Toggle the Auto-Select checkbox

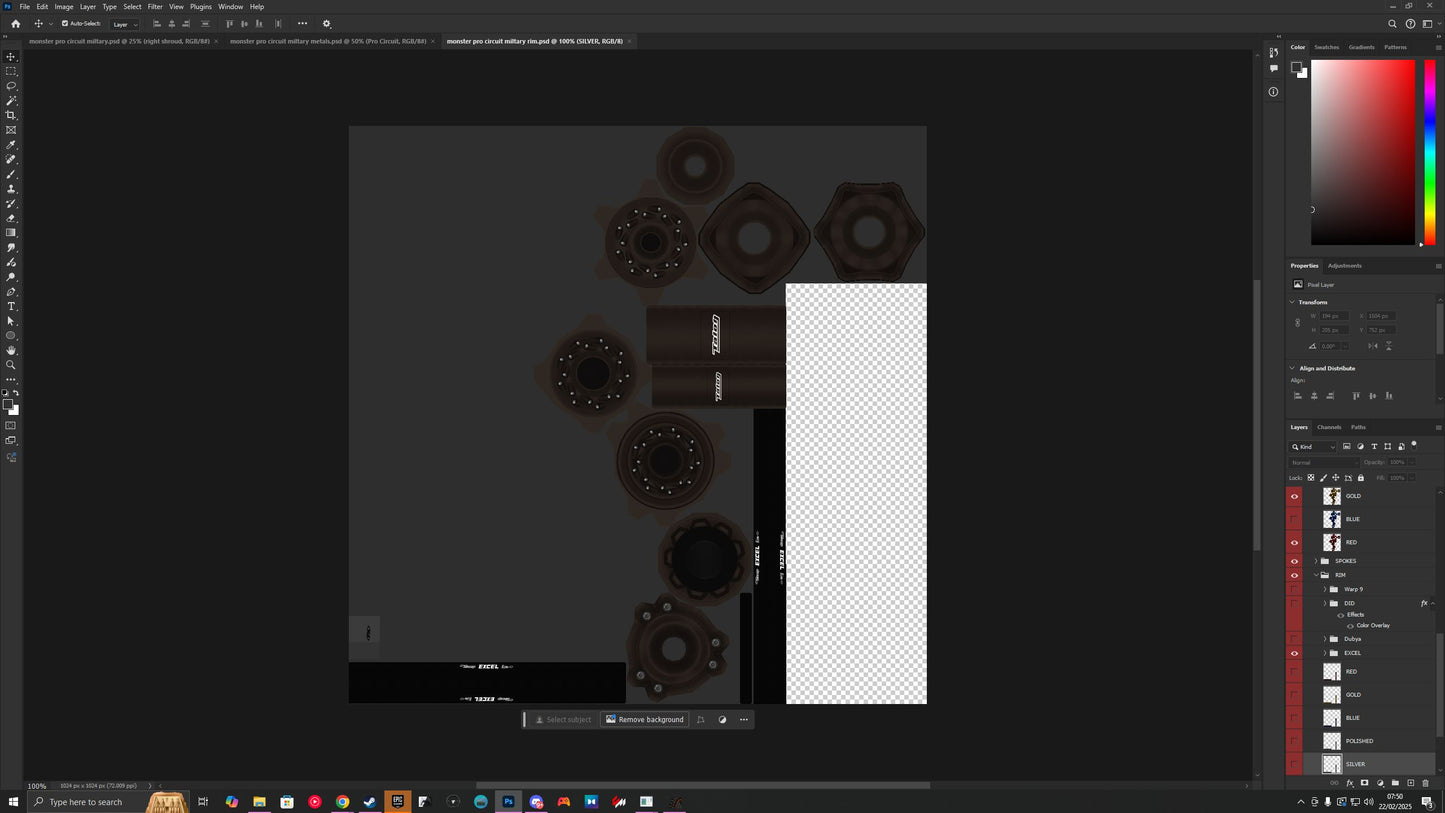(x=65, y=23)
